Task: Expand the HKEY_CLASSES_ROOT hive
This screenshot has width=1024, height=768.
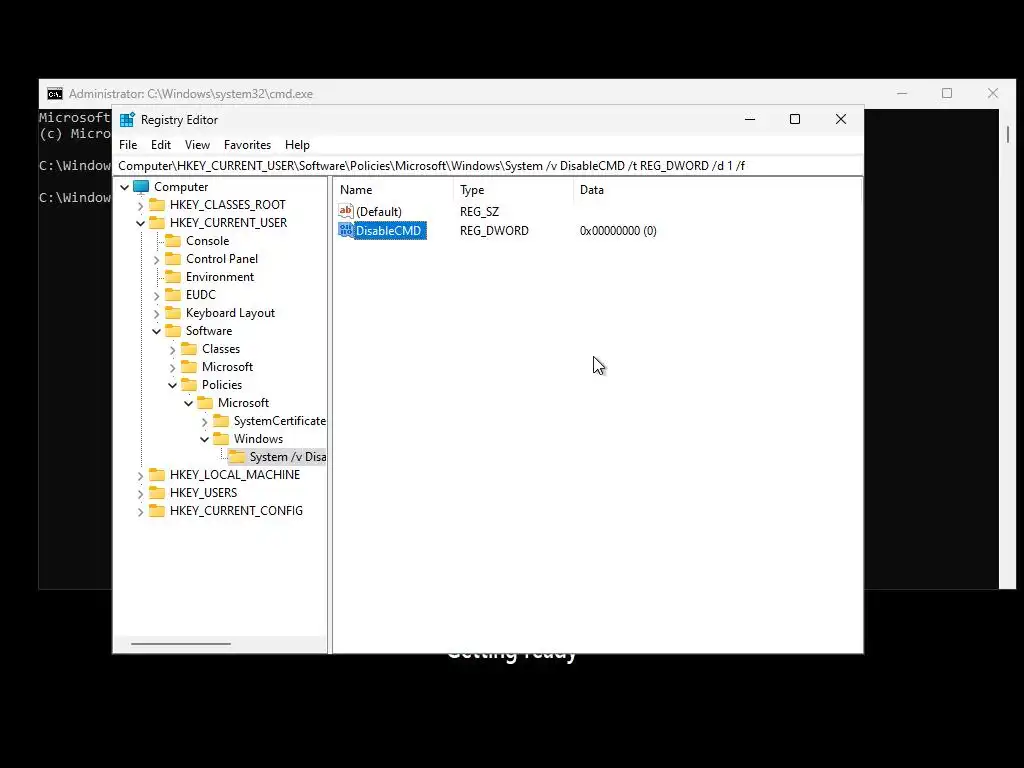Action: (x=140, y=206)
